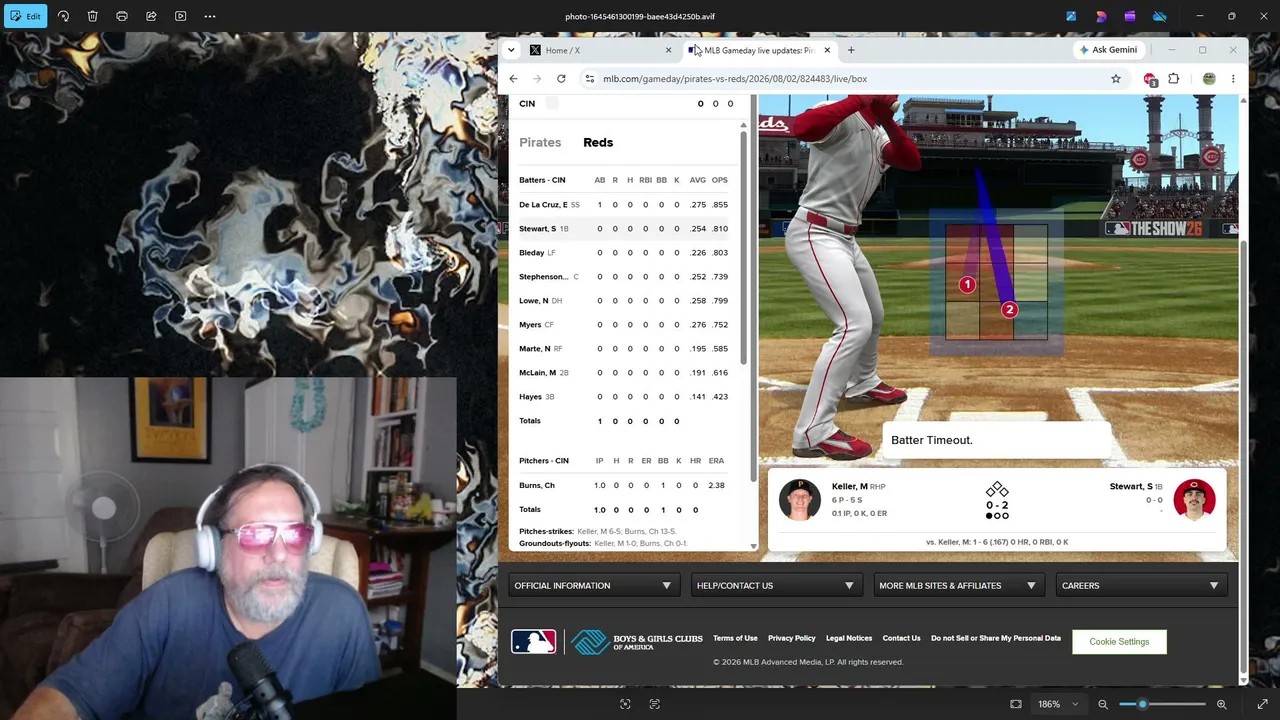The width and height of the screenshot is (1280, 720).
Task: Close the MLB Gameday tab
Action: [x=827, y=50]
